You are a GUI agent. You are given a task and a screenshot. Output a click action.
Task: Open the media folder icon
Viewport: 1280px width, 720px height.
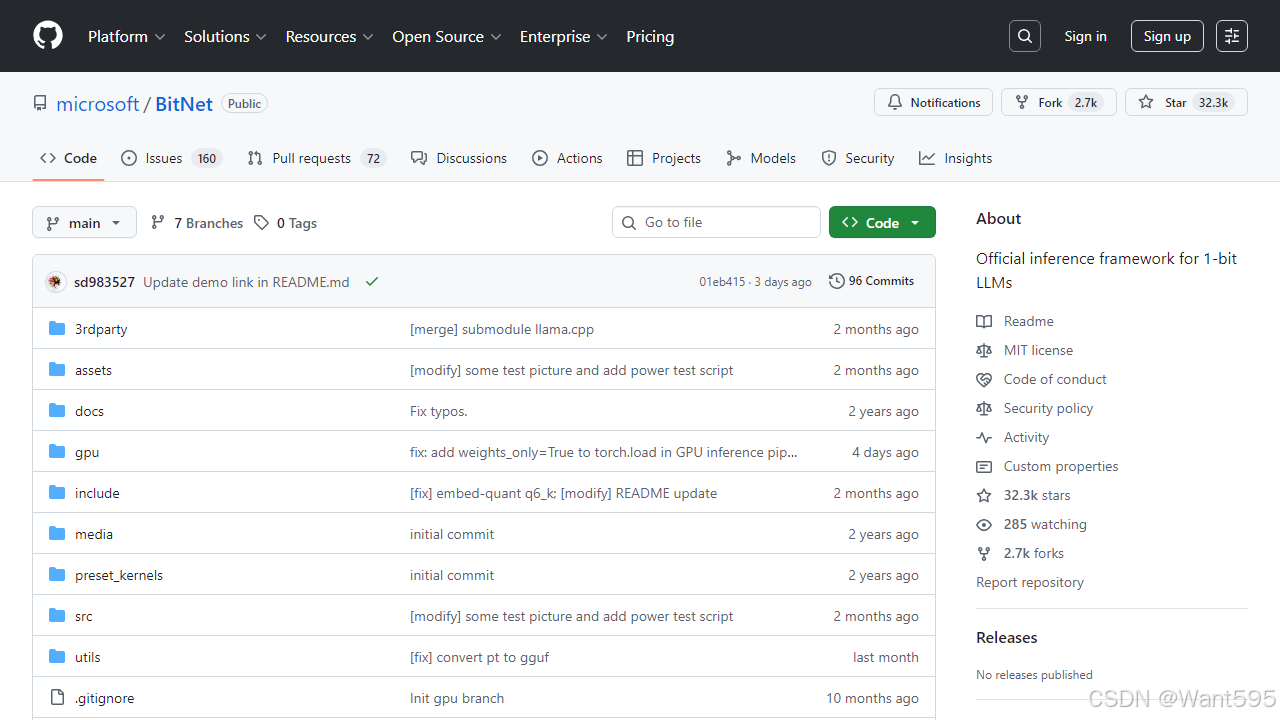(57, 534)
